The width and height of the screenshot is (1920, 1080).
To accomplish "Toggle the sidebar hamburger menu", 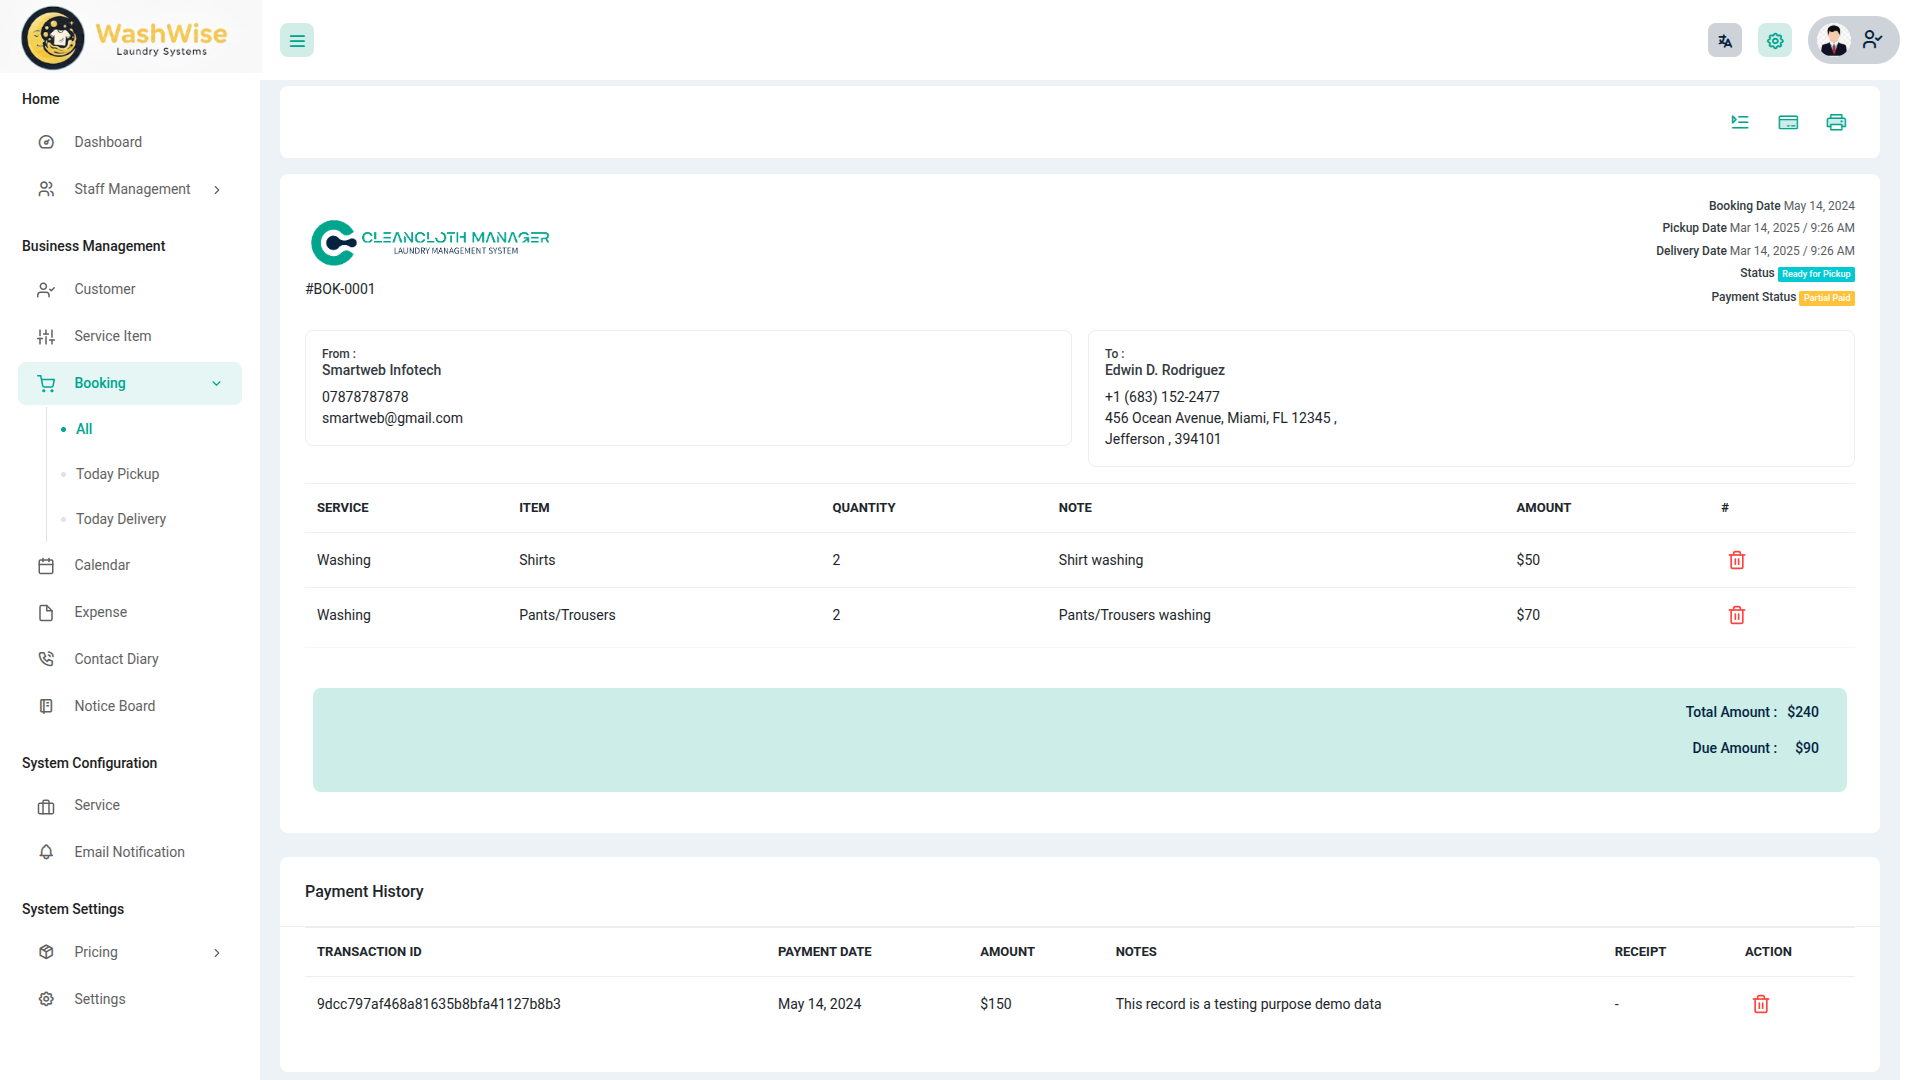I will click(297, 41).
